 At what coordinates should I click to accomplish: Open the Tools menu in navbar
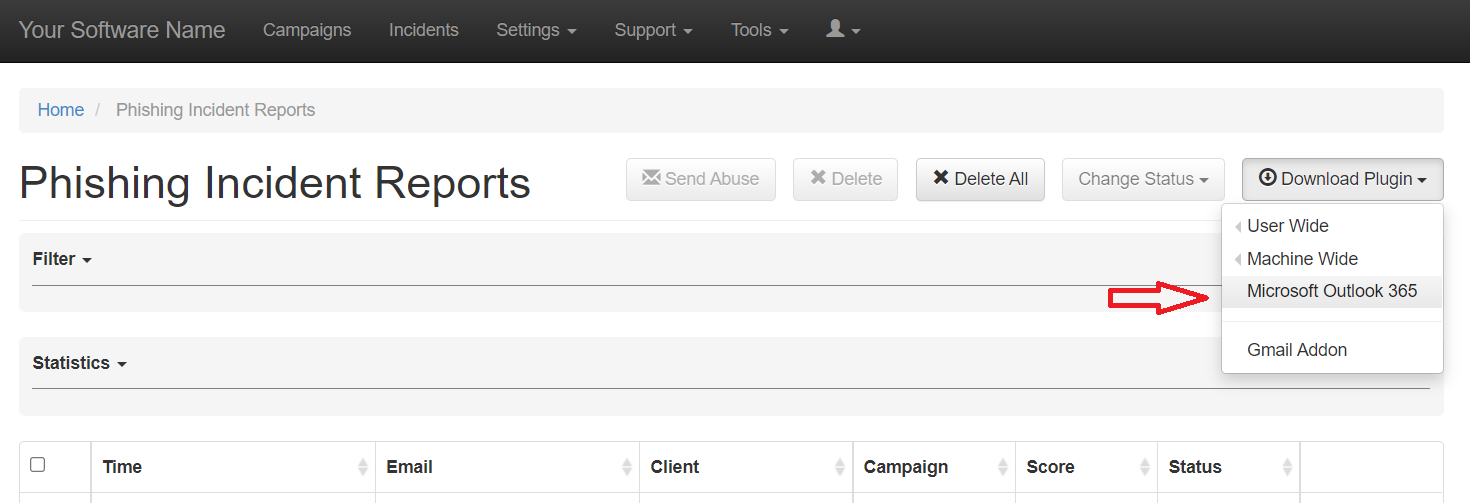(759, 30)
